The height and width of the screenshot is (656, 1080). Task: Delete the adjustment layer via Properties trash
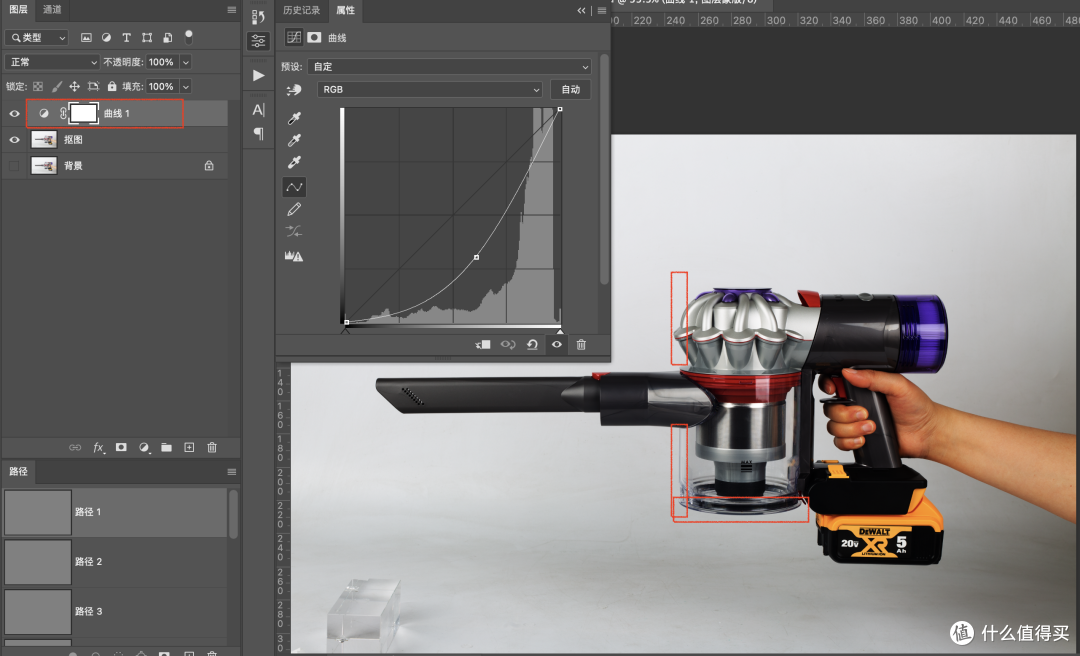pyautogui.click(x=581, y=344)
